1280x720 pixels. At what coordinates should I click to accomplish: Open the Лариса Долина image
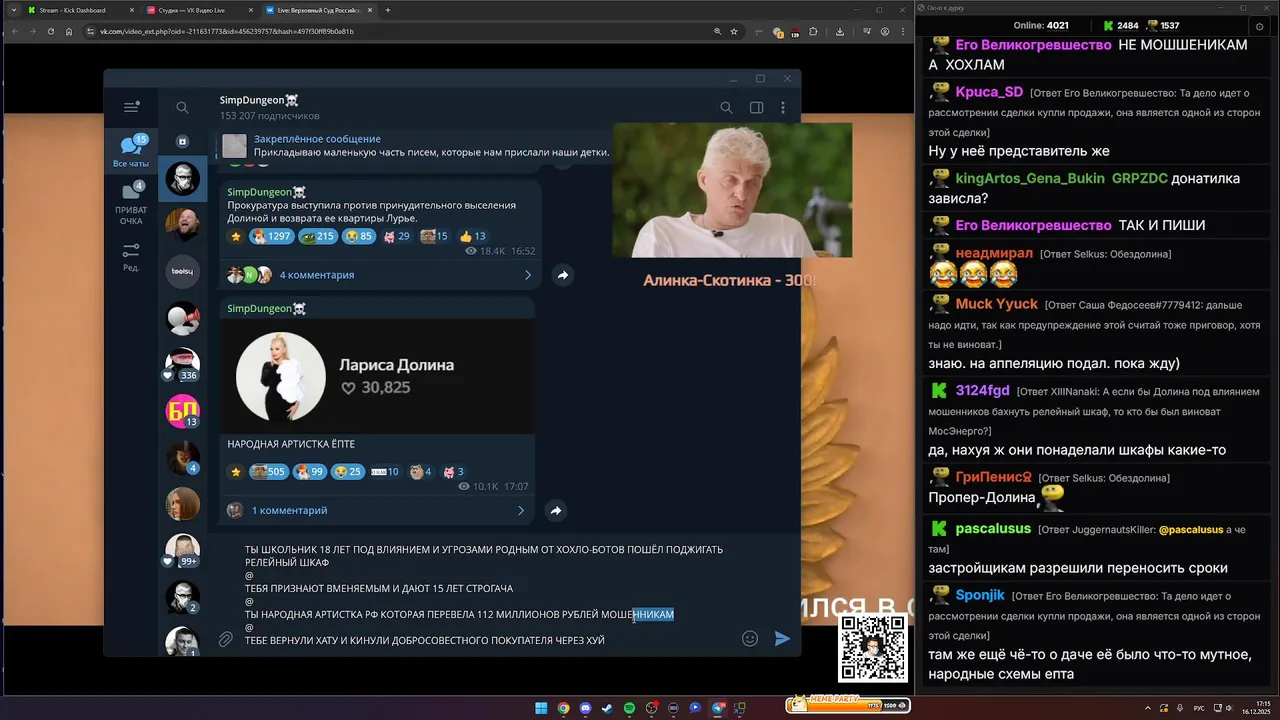pyautogui.click(x=377, y=377)
